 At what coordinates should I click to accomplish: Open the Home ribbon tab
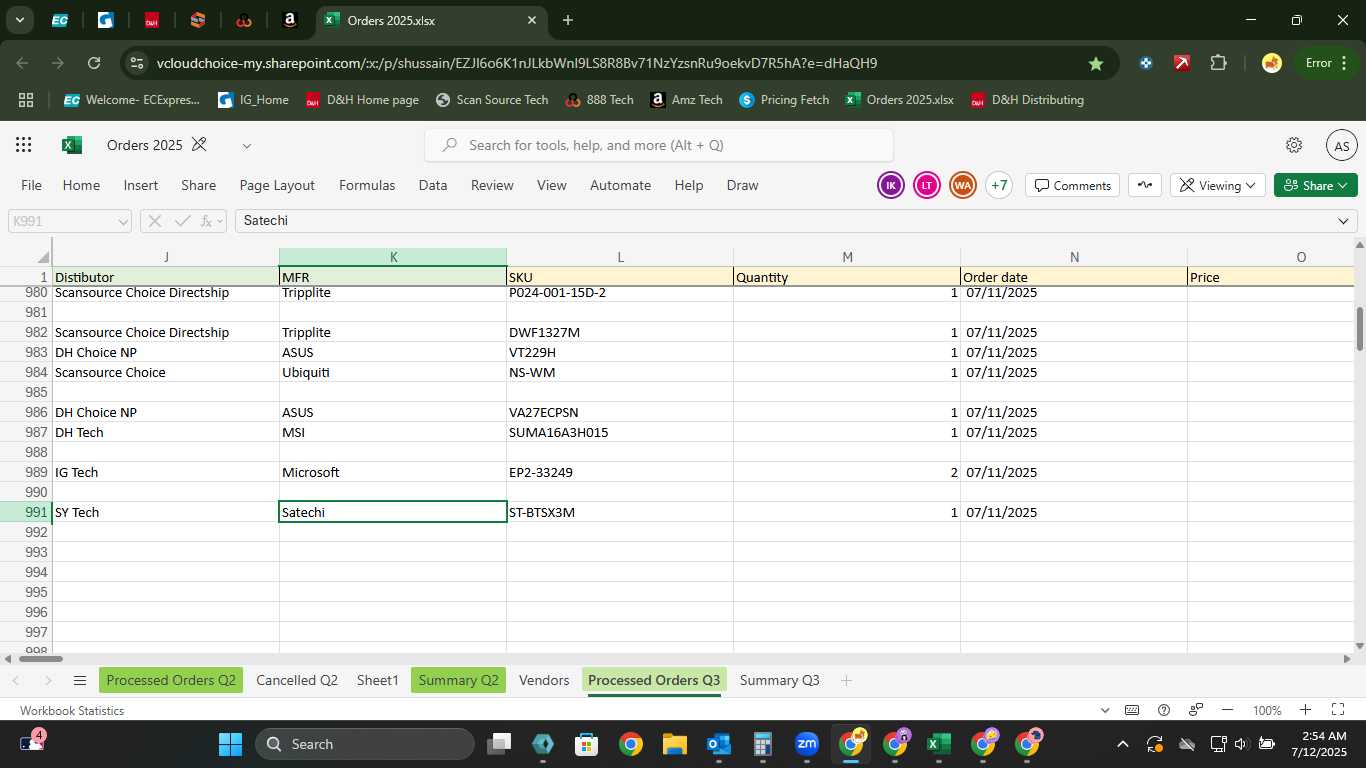pyautogui.click(x=81, y=185)
